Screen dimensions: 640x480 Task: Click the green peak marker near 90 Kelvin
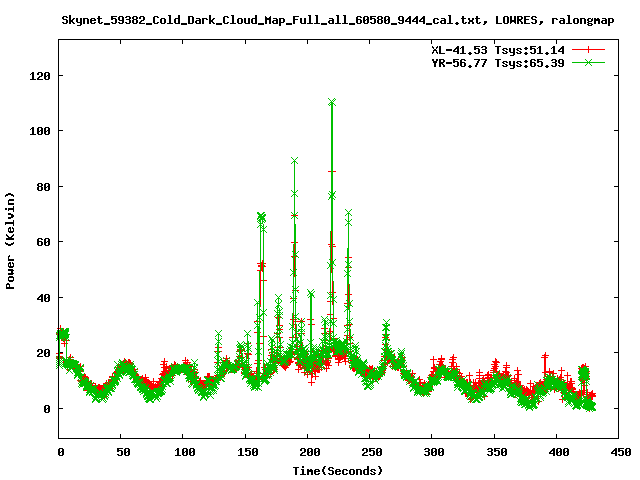(x=294, y=161)
